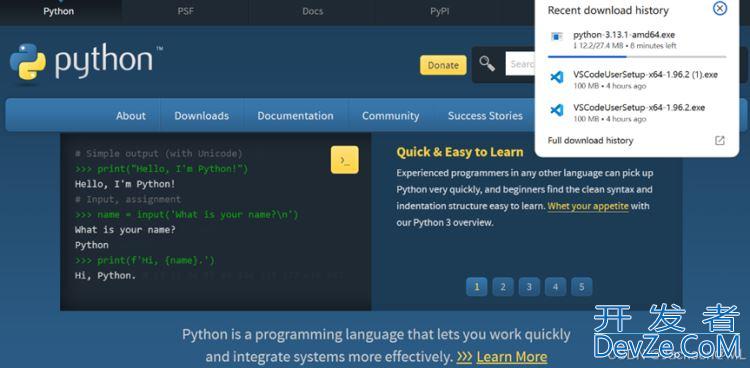
Task: Open the About menu
Action: 131,116
